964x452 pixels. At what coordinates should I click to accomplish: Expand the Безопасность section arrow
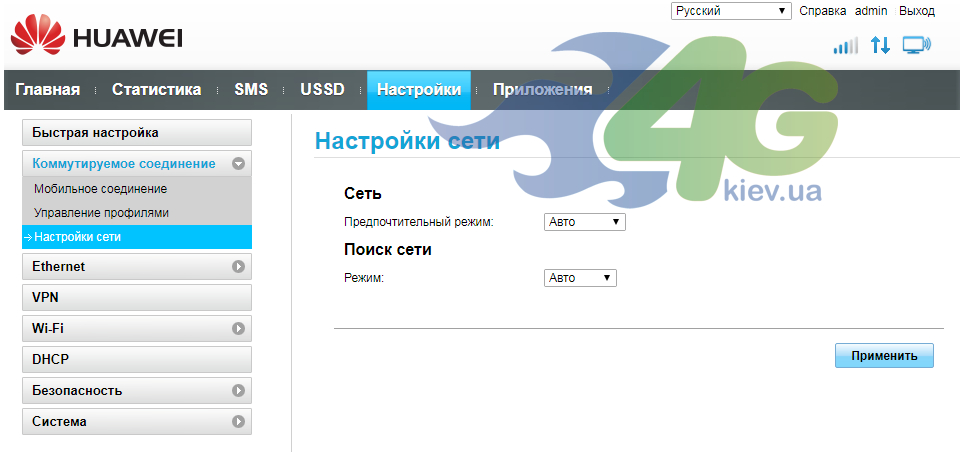tap(238, 391)
